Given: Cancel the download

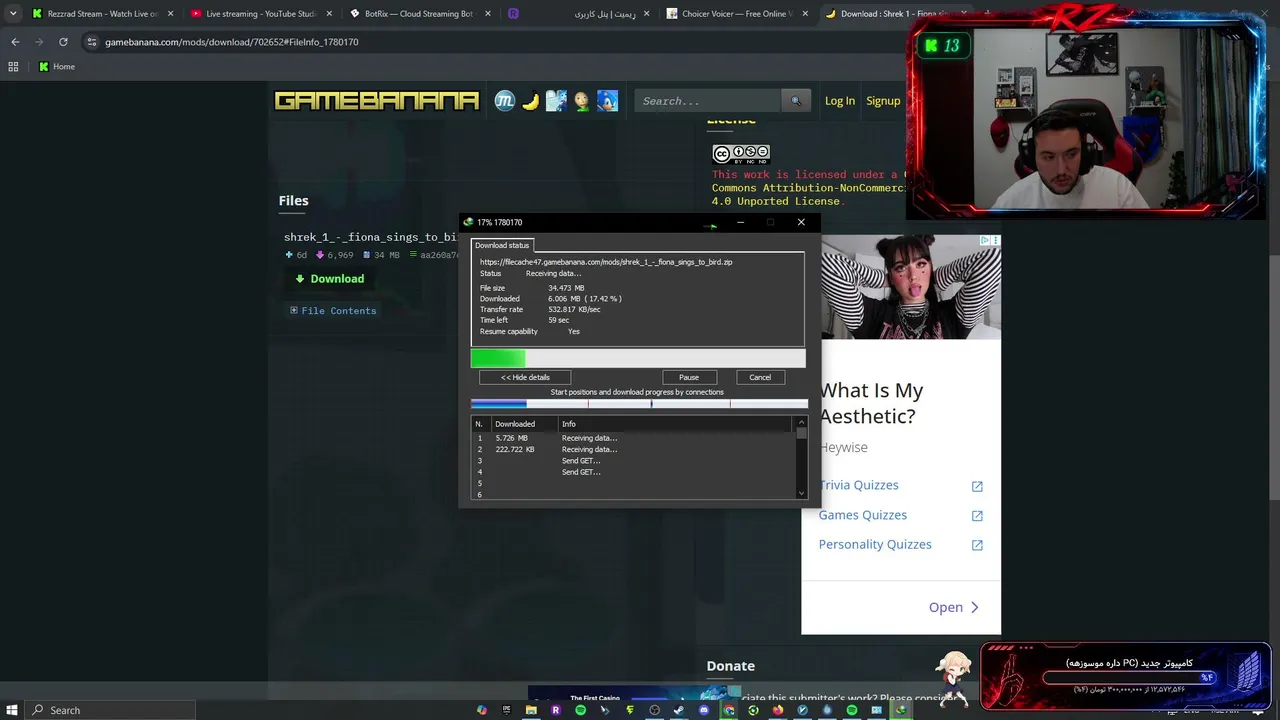Looking at the screenshot, I should pos(760,377).
